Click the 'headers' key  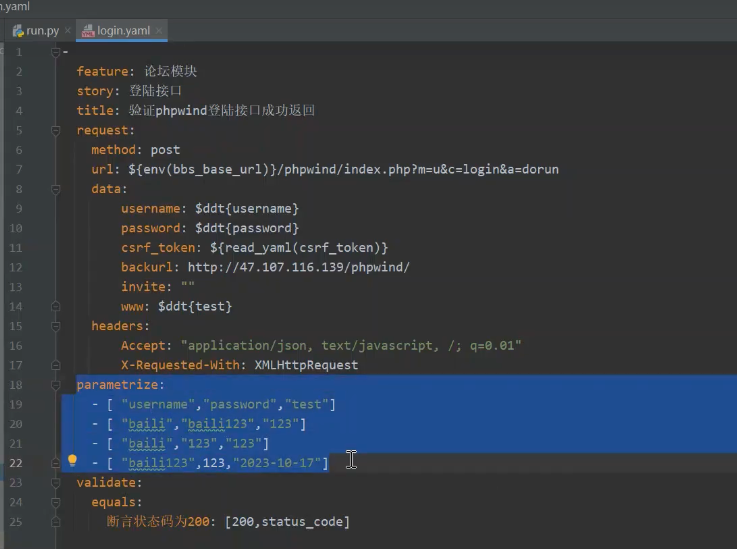click(x=117, y=326)
